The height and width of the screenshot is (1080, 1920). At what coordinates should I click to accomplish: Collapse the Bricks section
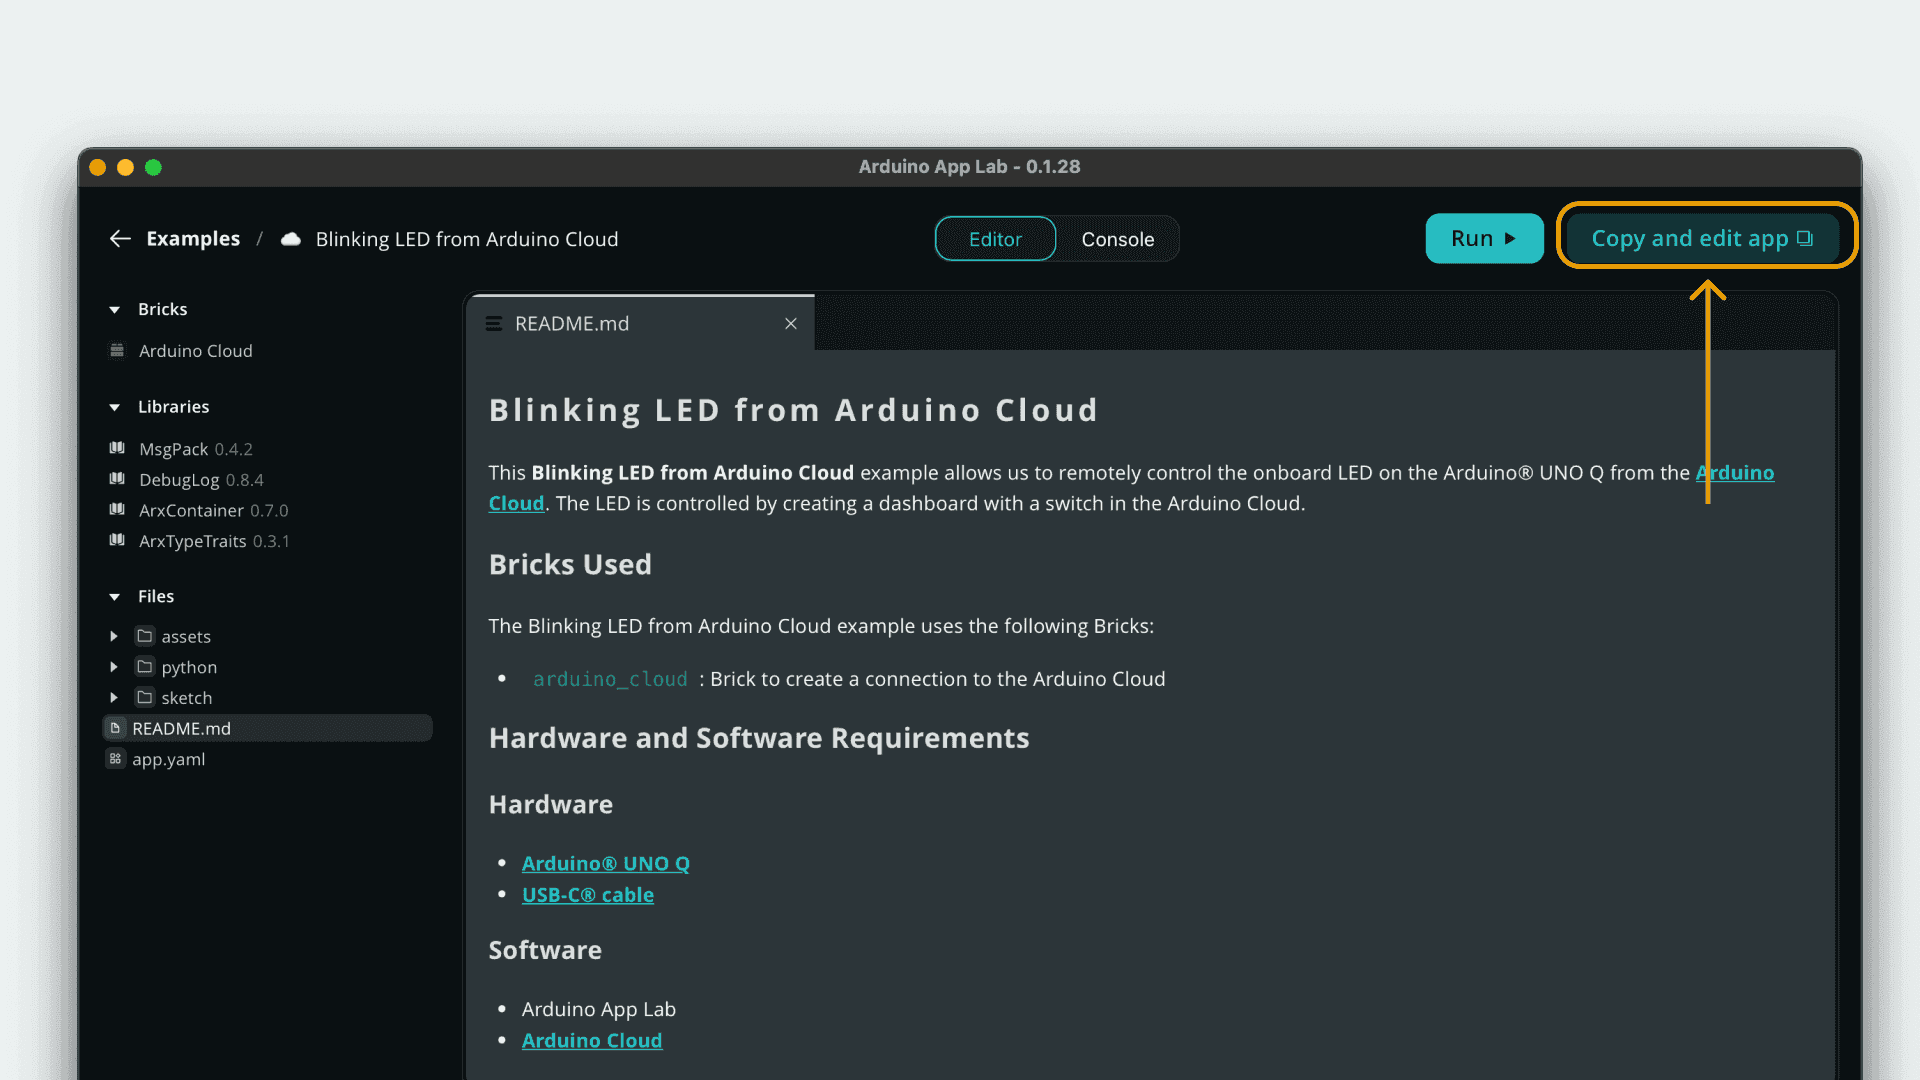pos(114,309)
